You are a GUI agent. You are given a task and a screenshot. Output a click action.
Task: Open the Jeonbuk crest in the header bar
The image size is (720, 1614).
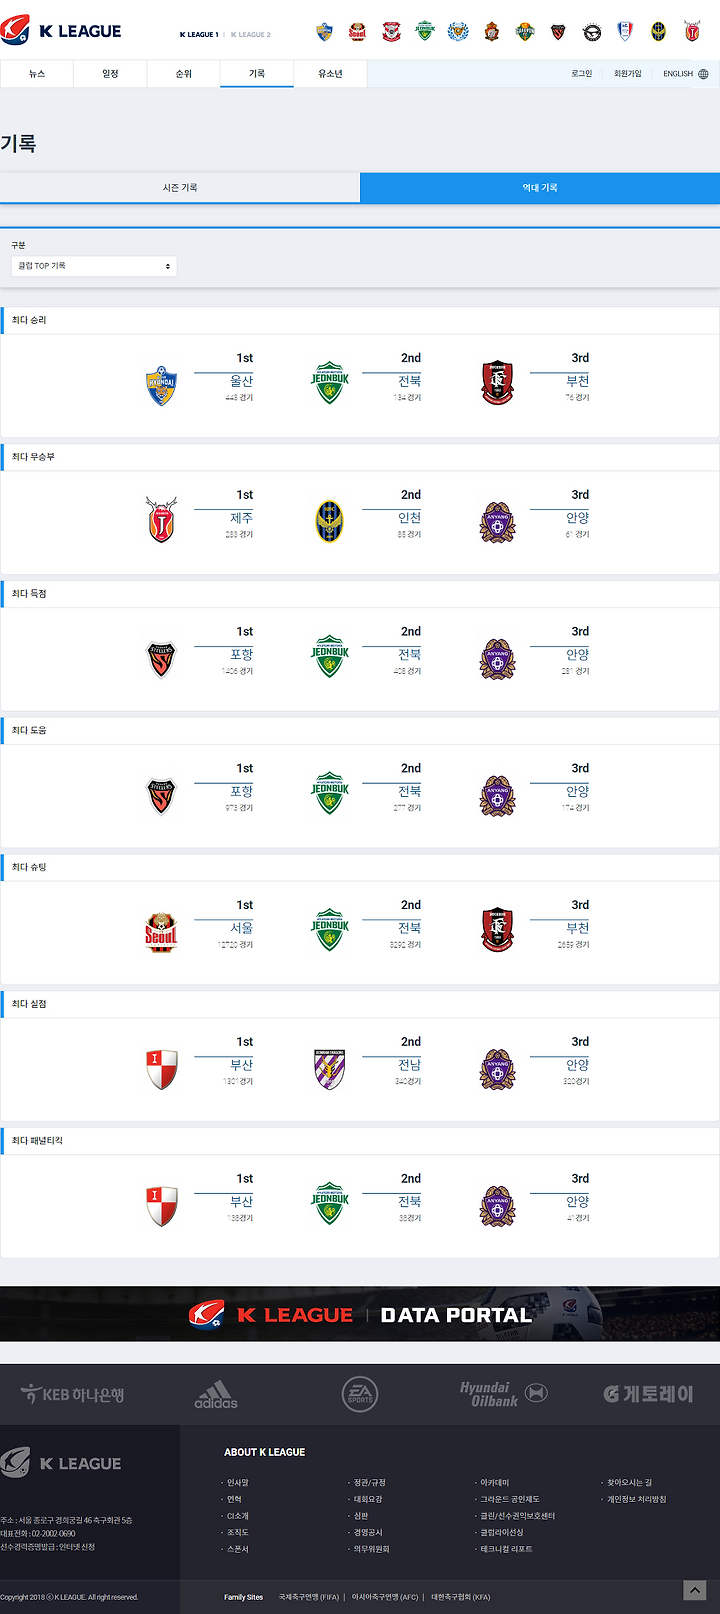tap(425, 31)
